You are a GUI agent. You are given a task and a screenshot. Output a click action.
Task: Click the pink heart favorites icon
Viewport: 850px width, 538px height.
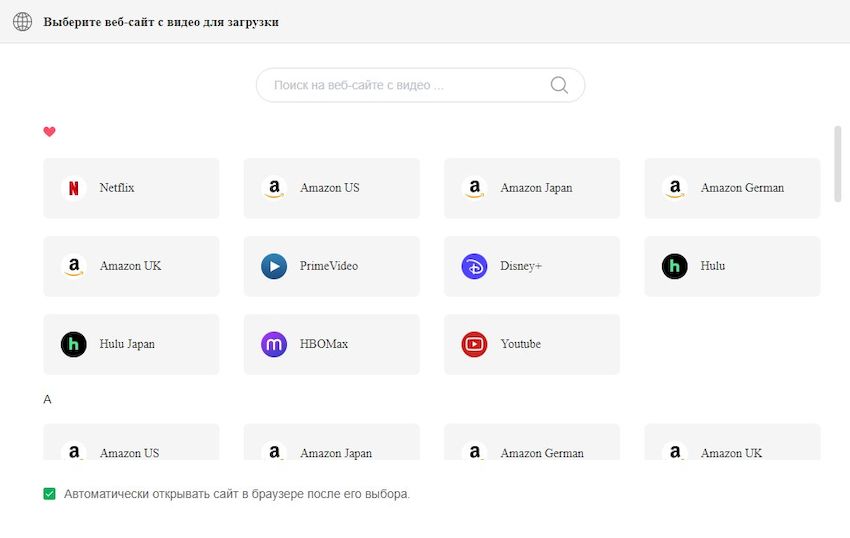click(49, 132)
